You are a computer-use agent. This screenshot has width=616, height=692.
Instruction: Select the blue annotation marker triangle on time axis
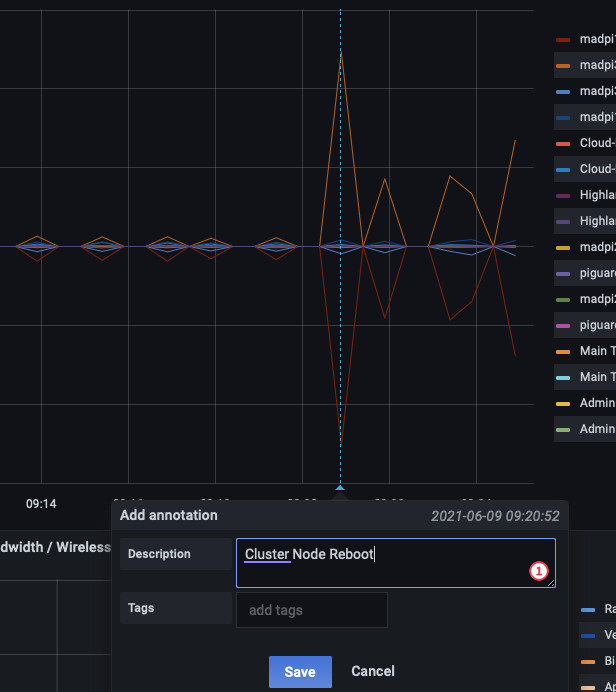pyautogui.click(x=340, y=487)
